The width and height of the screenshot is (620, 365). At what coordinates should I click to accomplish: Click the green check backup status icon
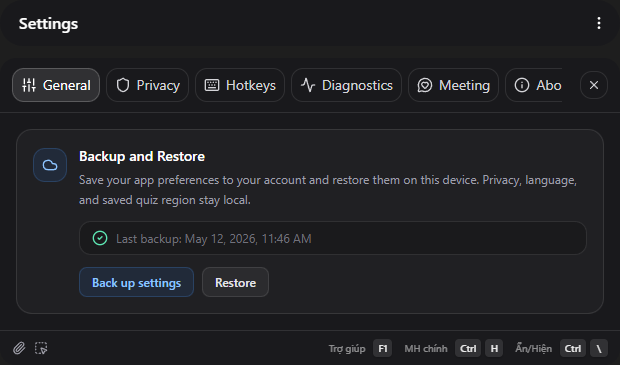[100, 238]
